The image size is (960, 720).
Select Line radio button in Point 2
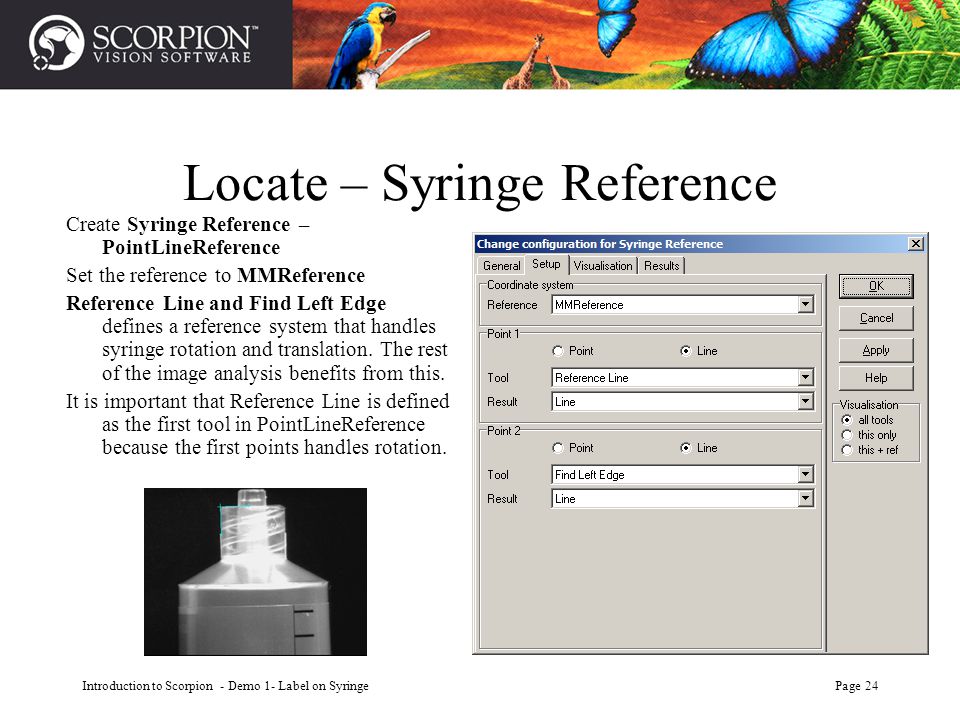[699, 448]
